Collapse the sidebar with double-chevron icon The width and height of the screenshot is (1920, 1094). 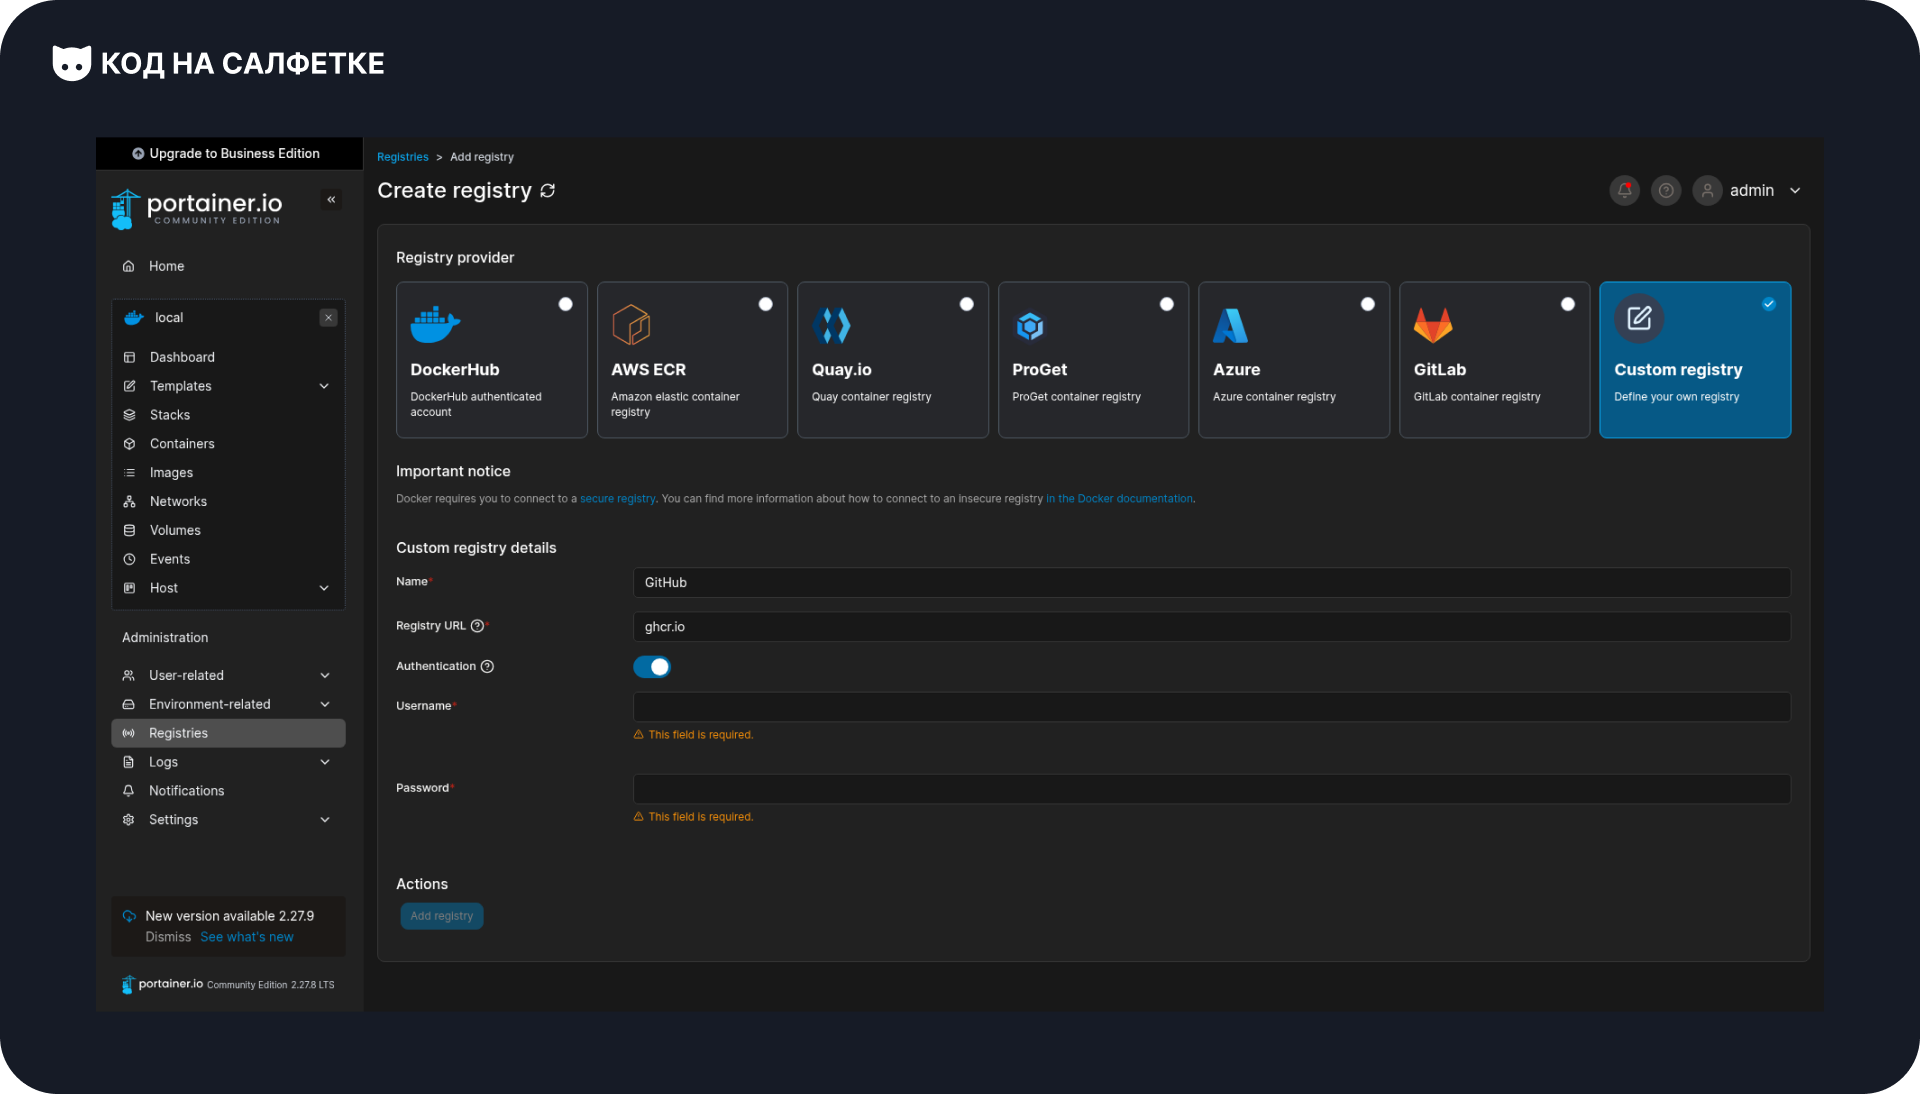[x=331, y=199]
